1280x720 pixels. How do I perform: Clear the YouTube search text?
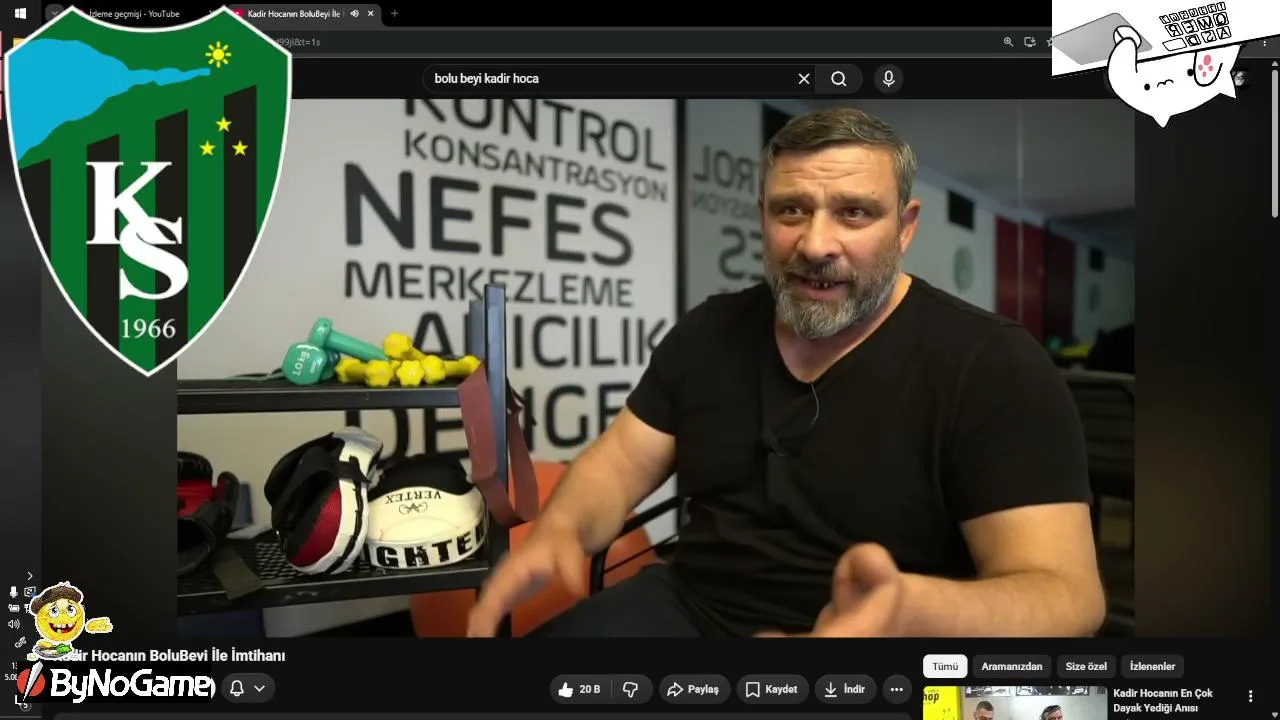803,79
